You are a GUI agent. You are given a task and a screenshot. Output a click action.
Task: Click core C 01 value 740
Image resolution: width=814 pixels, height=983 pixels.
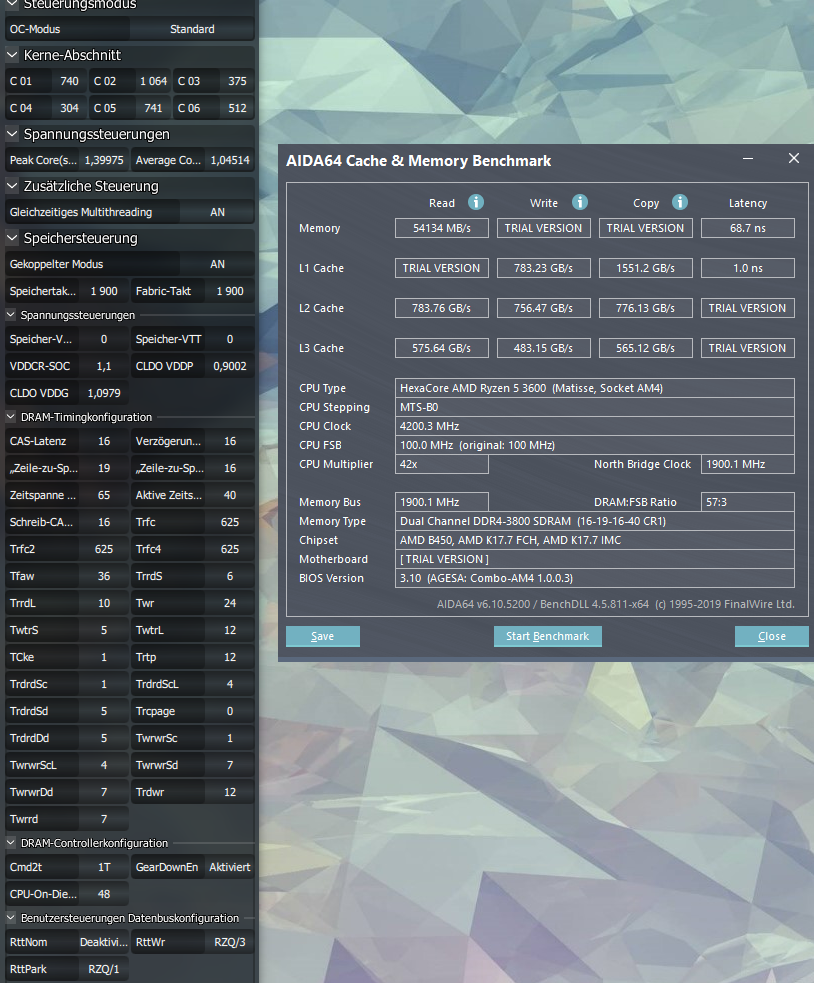click(69, 81)
